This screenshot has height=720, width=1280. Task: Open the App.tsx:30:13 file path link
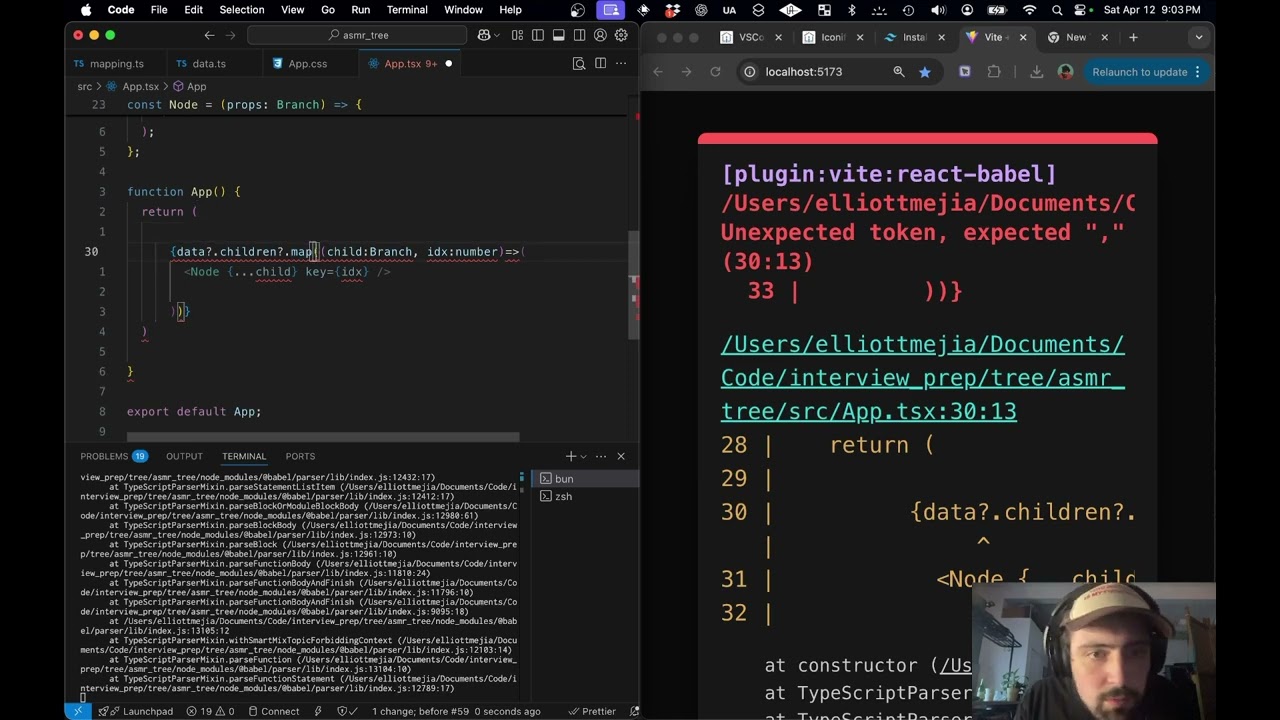[922, 377]
